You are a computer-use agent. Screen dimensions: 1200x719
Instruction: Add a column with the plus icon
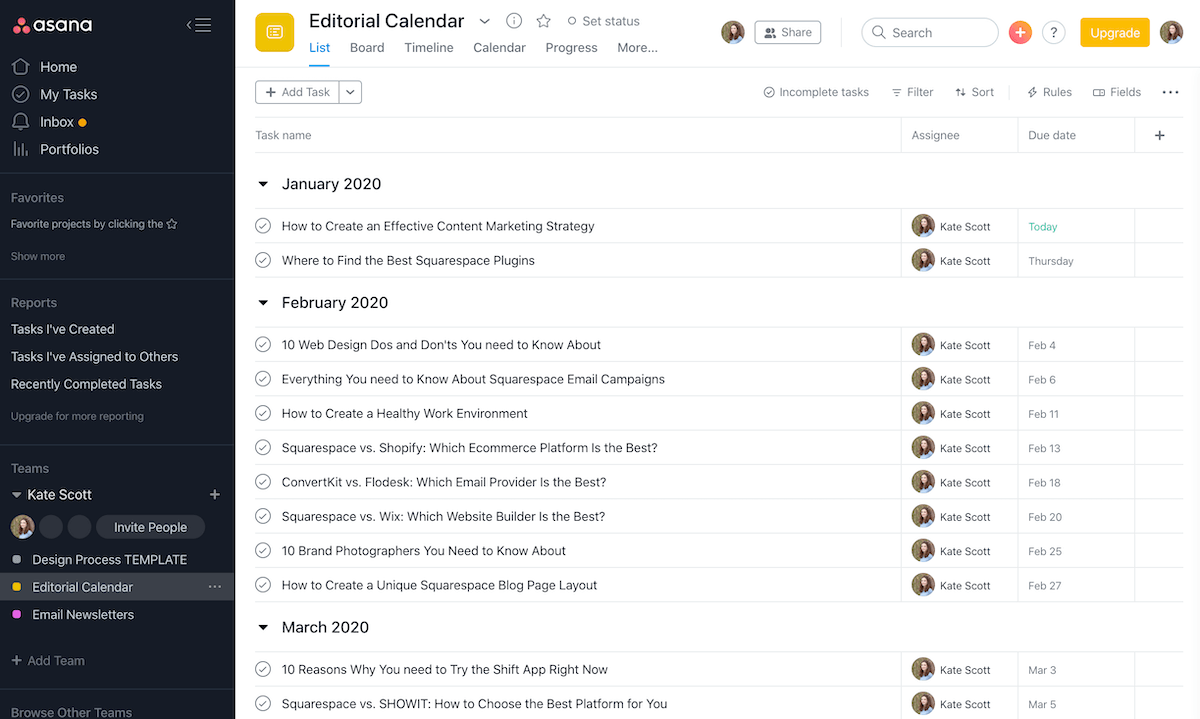1160,135
